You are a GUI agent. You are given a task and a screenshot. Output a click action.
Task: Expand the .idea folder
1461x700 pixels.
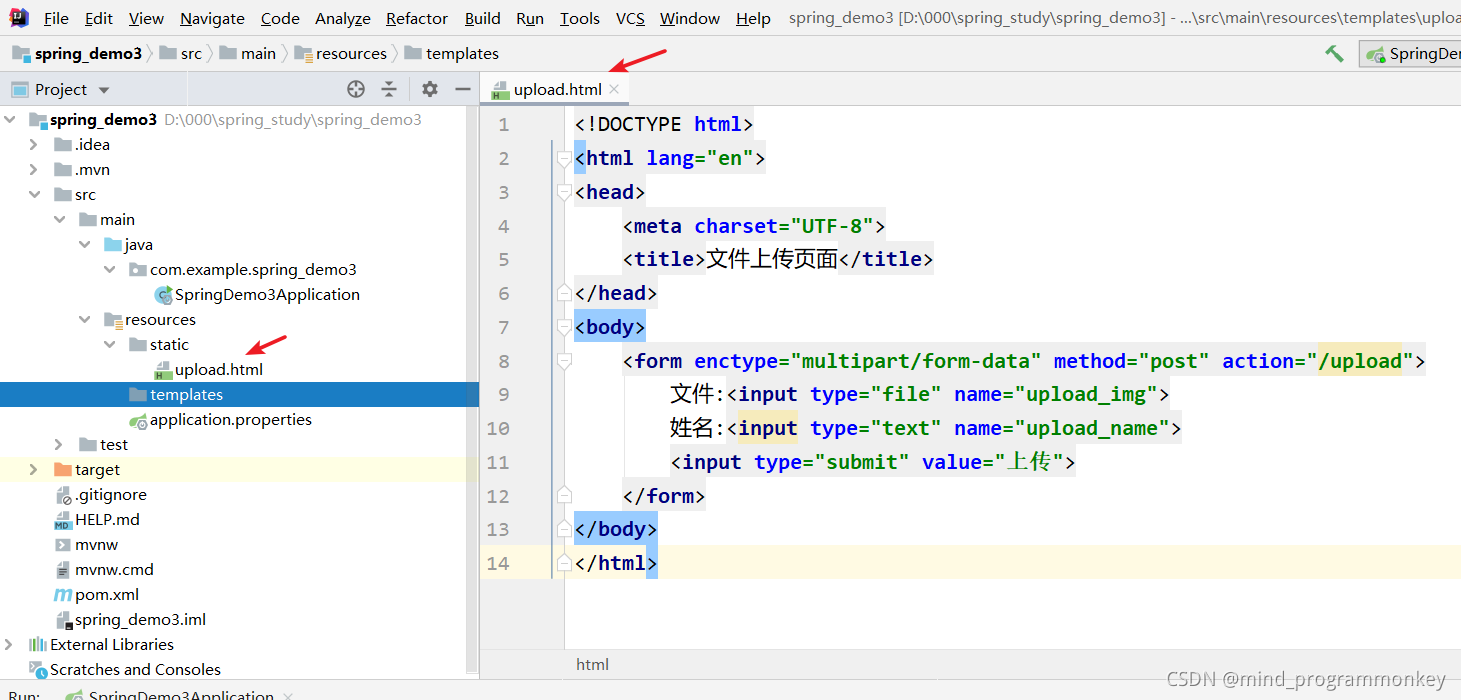coord(35,144)
